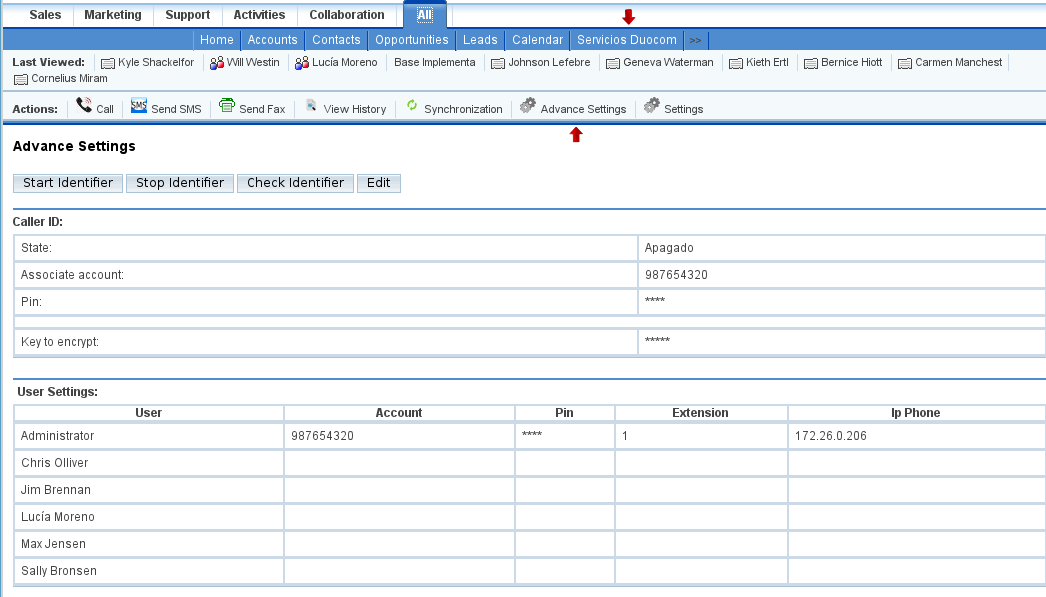Click the Edit button

pos(378,183)
